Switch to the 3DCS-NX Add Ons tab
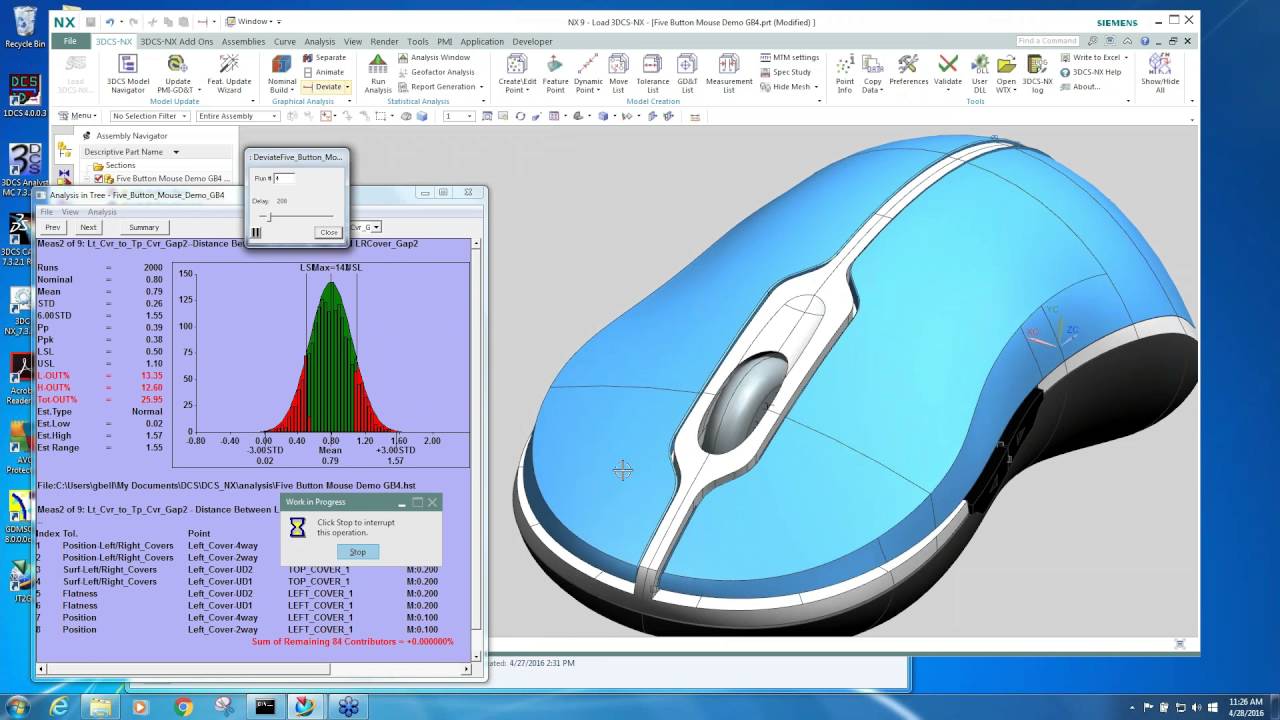 click(176, 42)
